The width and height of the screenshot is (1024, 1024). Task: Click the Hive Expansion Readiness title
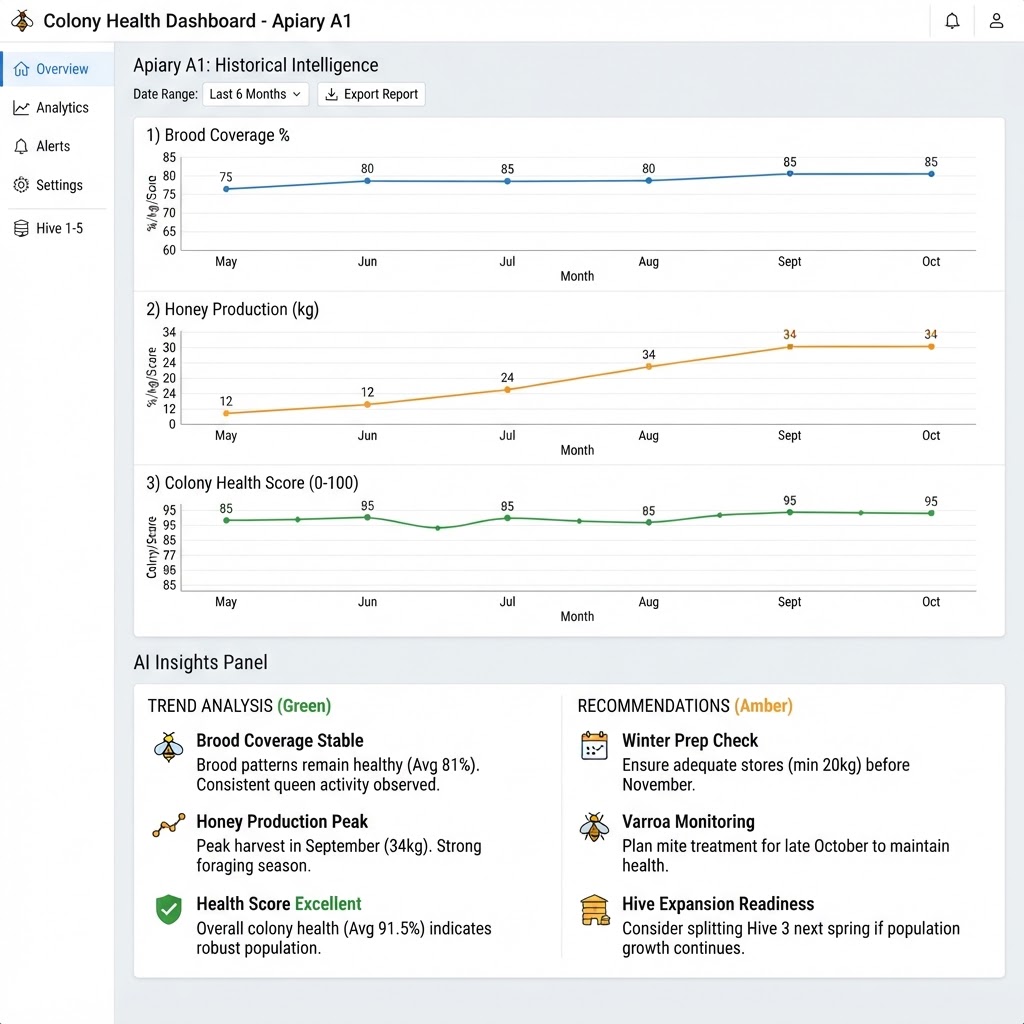(x=718, y=904)
